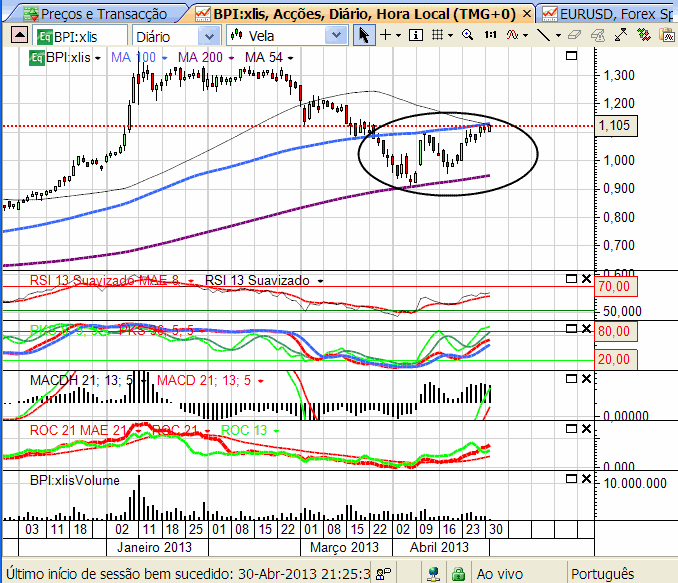This screenshot has height=583, width=678.
Task: Switch to the Preços e Transacção tab
Action: click(x=96, y=14)
